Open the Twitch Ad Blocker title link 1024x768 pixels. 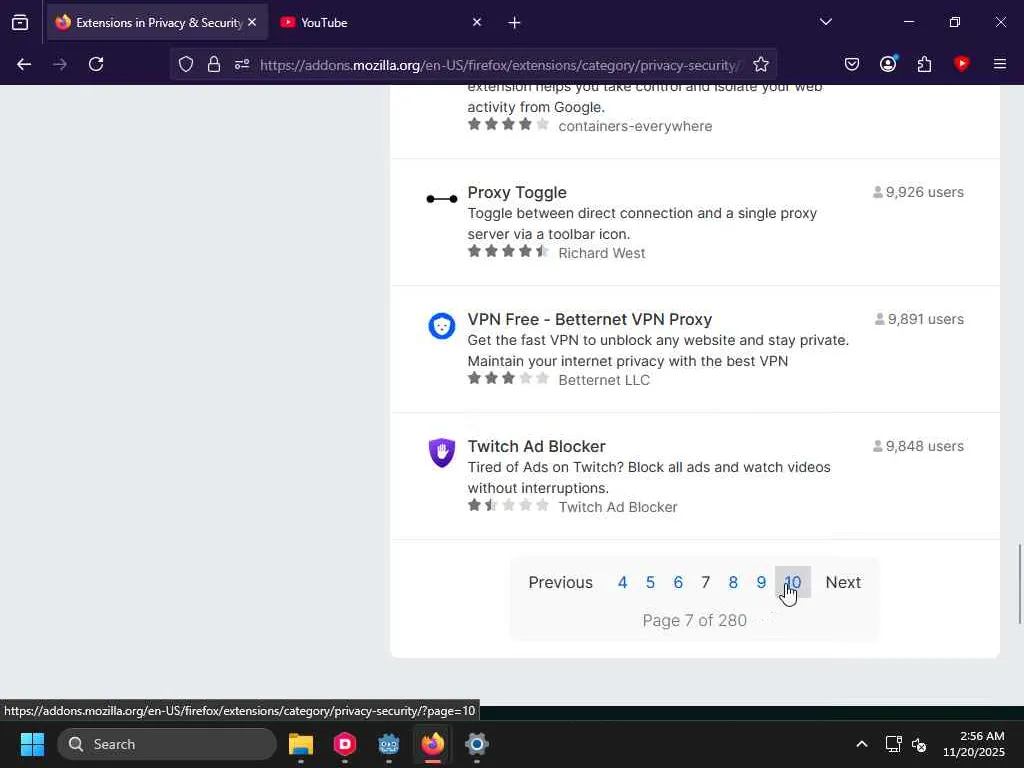[x=537, y=447]
